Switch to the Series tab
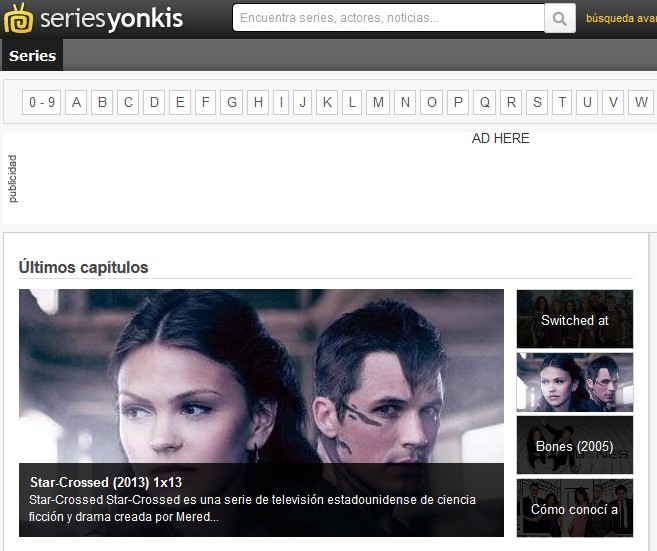Screen dimensions: 657x551 click(x=32, y=56)
